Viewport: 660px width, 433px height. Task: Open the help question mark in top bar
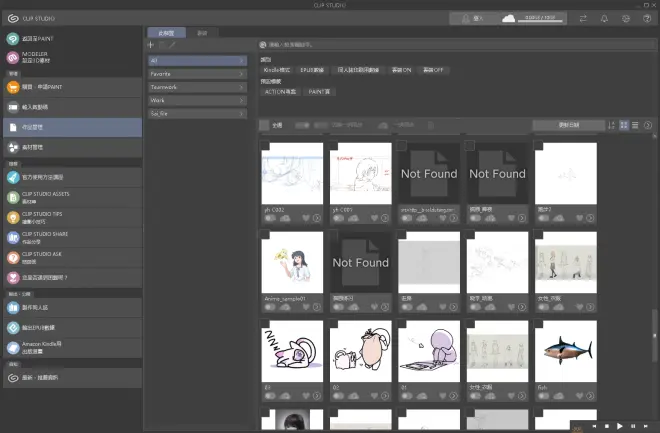pos(647,19)
